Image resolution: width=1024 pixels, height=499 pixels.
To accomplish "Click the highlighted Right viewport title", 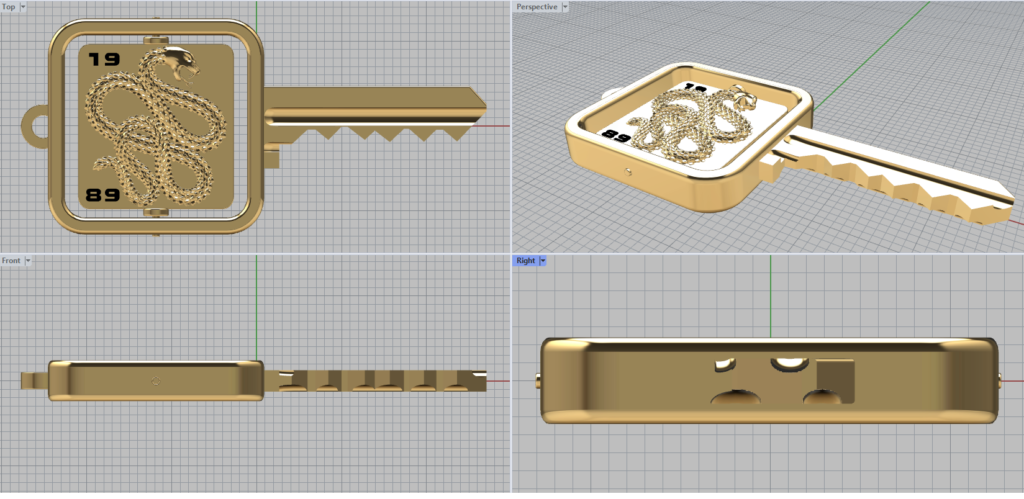I will (526, 261).
